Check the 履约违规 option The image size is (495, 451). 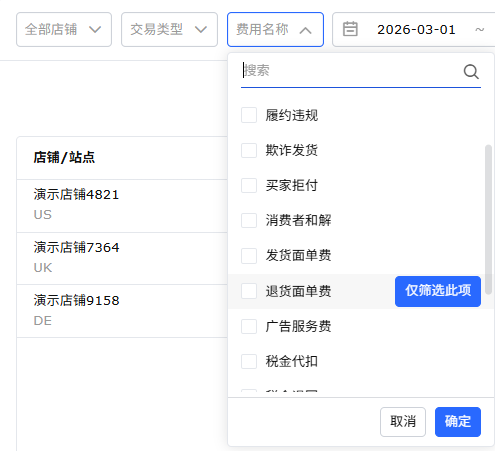pyautogui.click(x=249, y=115)
